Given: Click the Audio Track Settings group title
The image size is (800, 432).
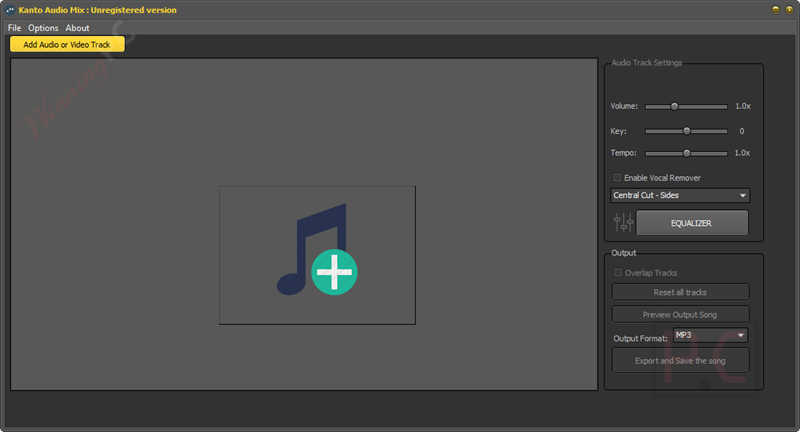Looking at the screenshot, I should (646, 63).
